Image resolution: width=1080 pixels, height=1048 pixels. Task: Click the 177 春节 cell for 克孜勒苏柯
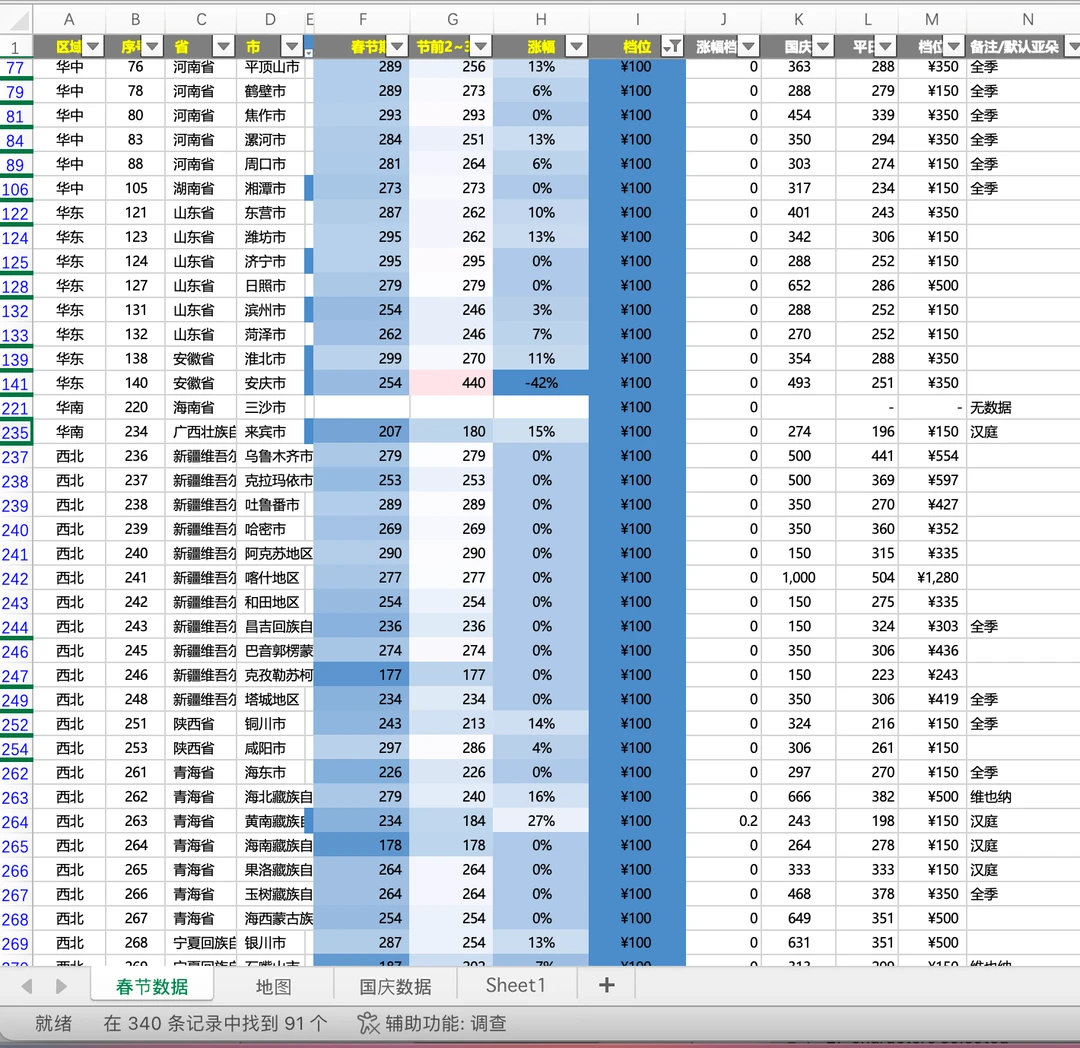[x=362, y=675]
